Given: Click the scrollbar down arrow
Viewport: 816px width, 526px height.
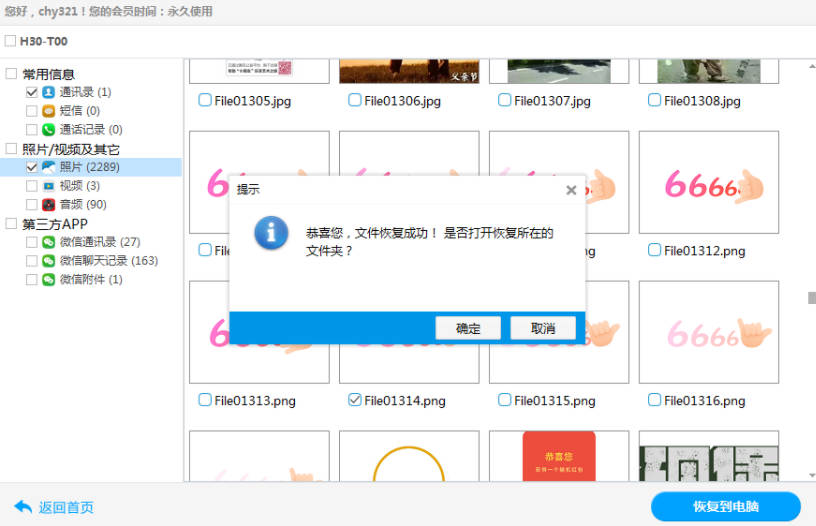Looking at the screenshot, I should 812,475.
